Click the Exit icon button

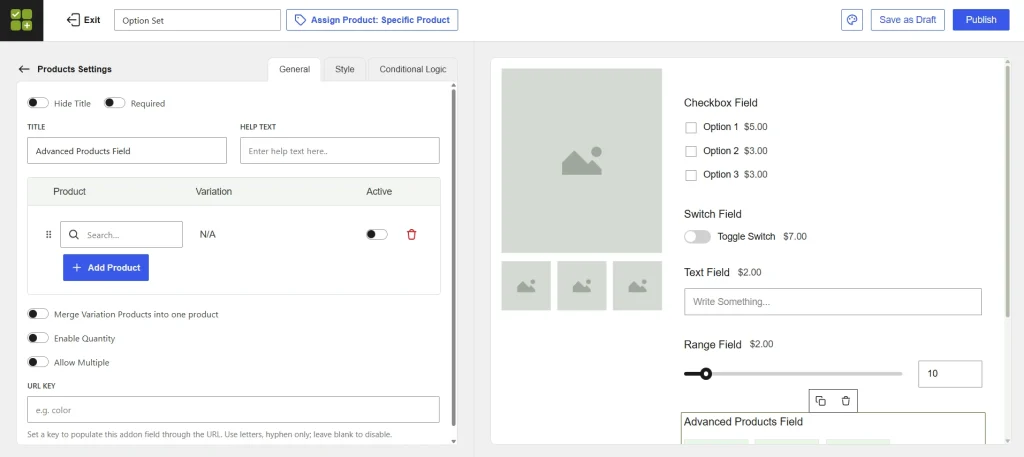(84, 20)
